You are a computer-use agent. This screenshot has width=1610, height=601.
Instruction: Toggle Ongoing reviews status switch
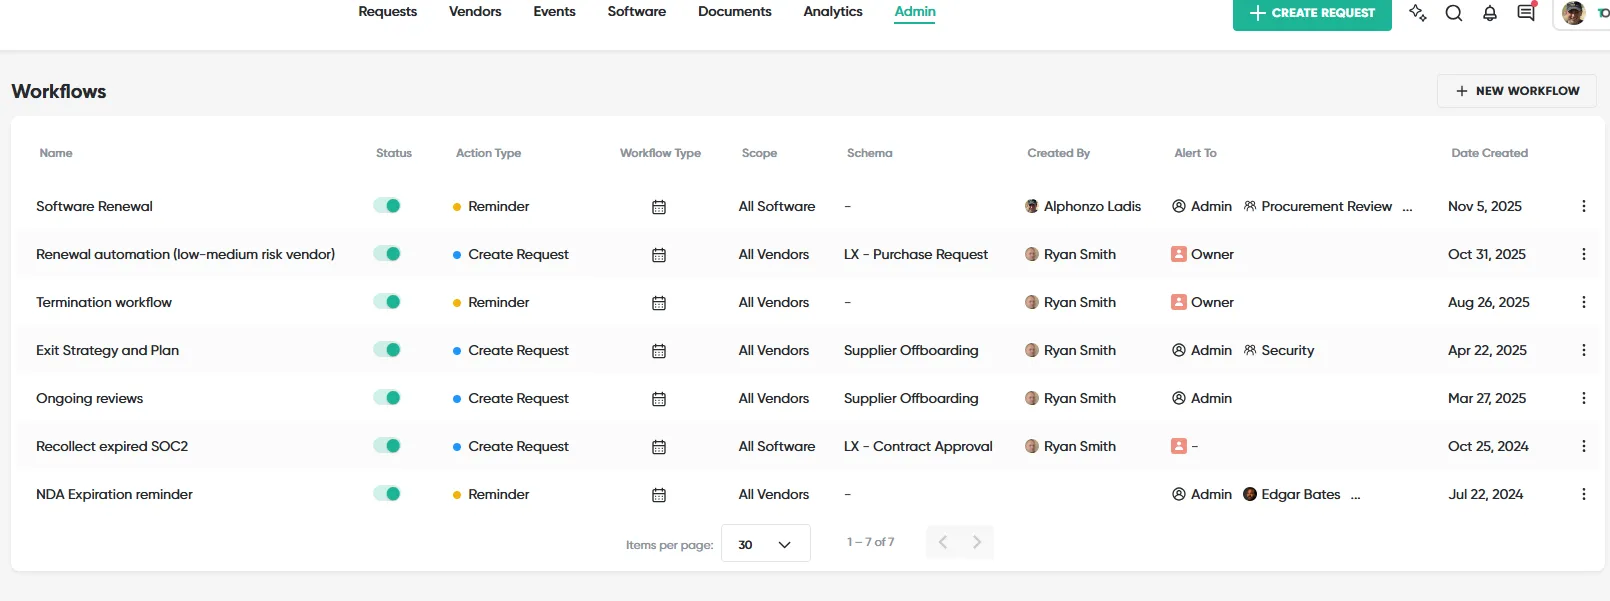point(387,397)
